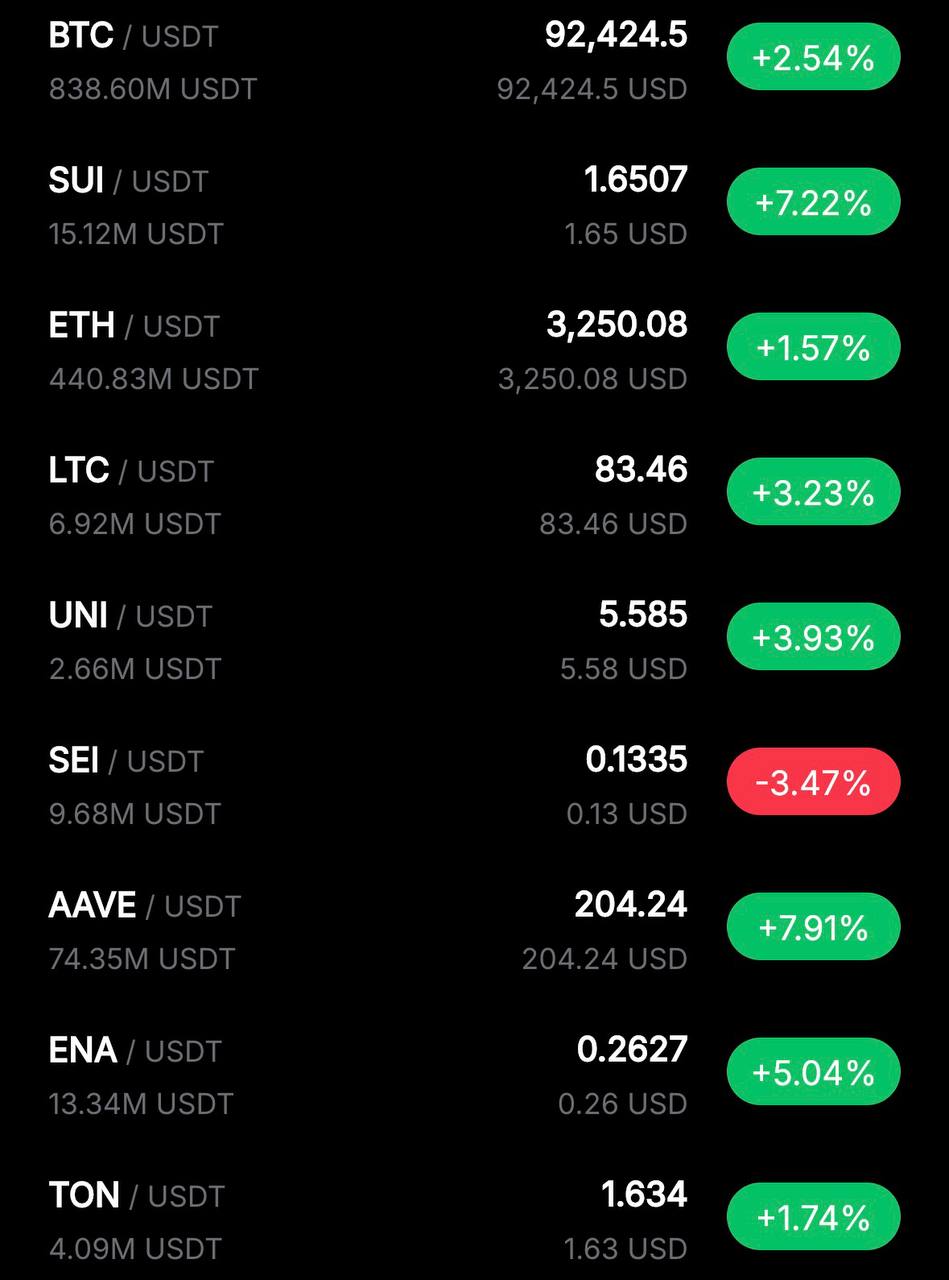Image resolution: width=949 pixels, height=1280 pixels.
Task: Open the LTC / USDT market
Action: pos(131,471)
